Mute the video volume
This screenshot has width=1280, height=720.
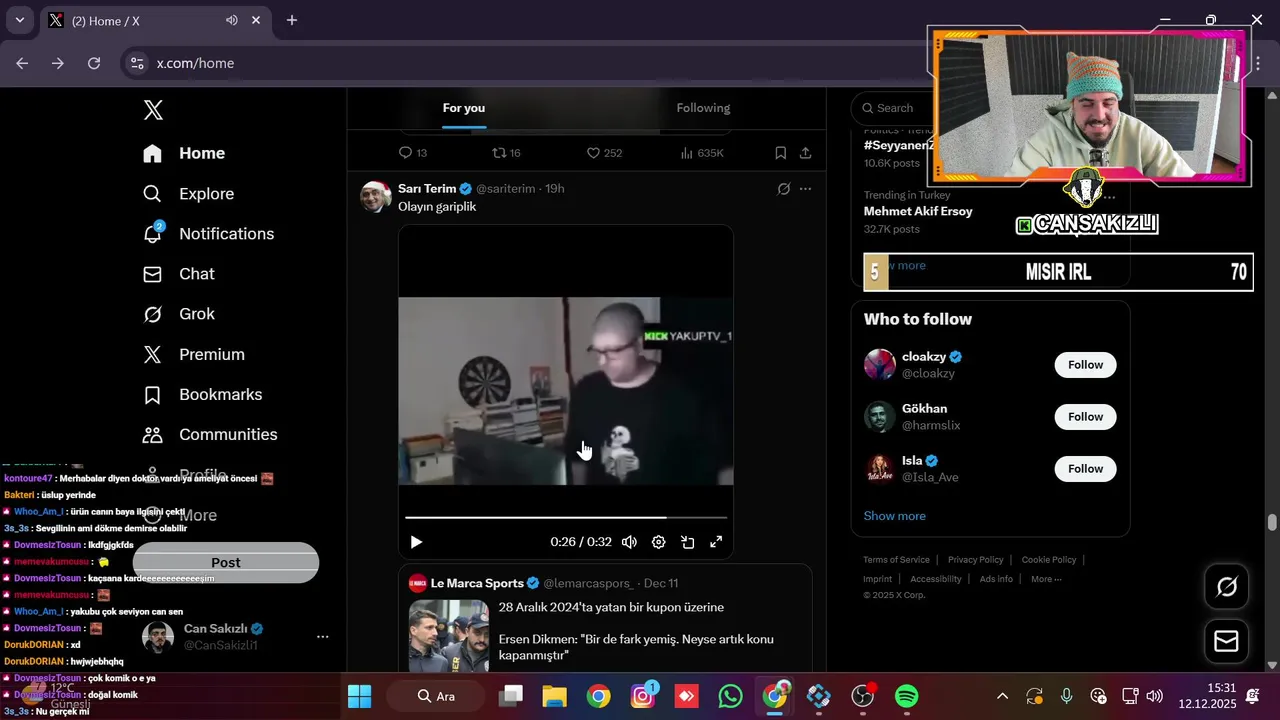pyautogui.click(x=629, y=542)
